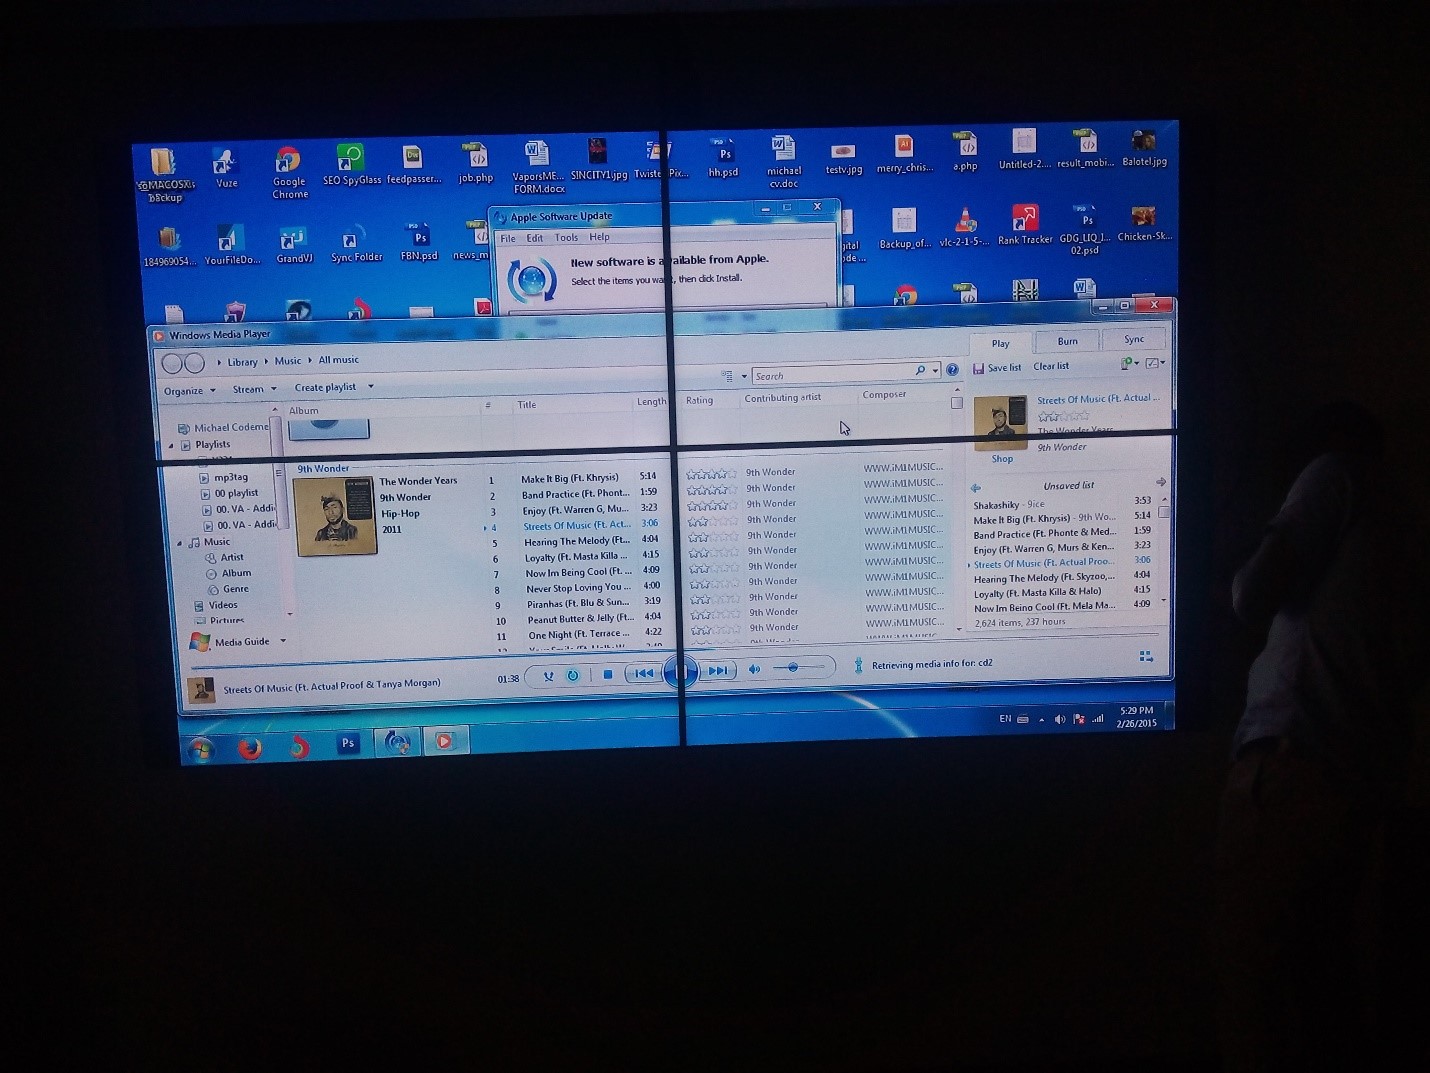Image resolution: width=1430 pixels, height=1073 pixels.
Task: Switch to Now Playing view icon
Action: pyautogui.click(x=1146, y=656)
